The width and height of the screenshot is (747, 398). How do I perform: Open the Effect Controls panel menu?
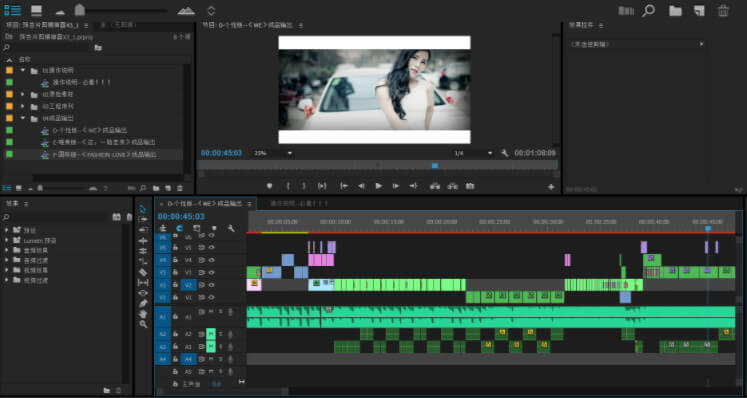point(601,25)
